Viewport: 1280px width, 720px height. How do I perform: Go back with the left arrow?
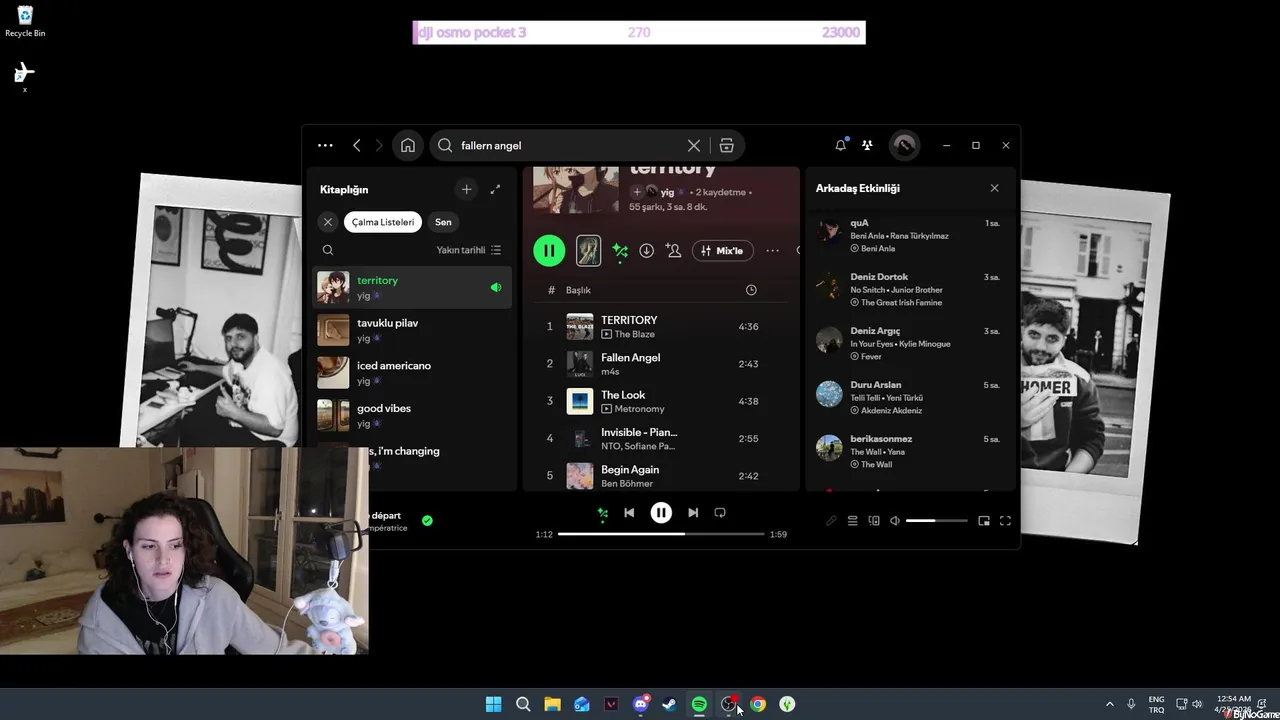(356, 145)
